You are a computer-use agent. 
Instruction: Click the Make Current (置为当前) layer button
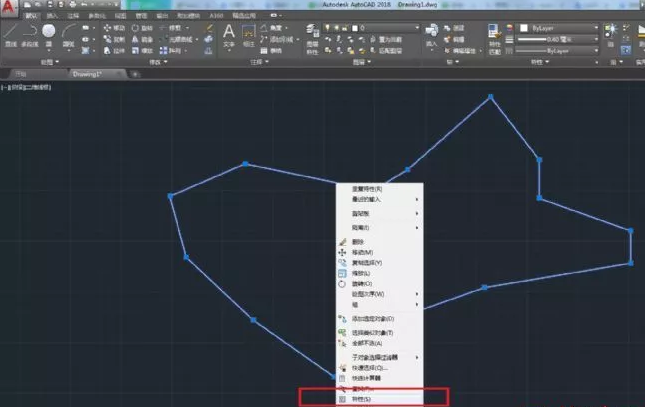(x=385, y=40)
